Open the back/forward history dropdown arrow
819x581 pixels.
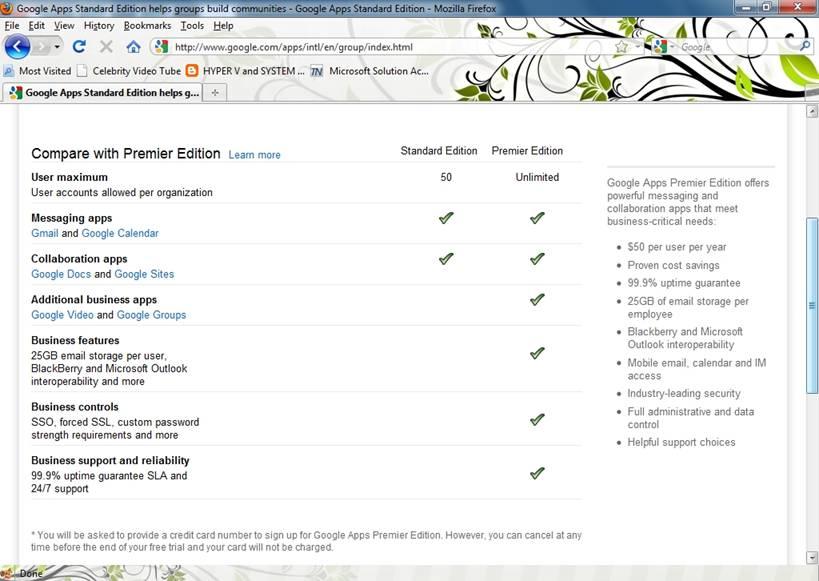pyautogui.click(x=57, y=47)
